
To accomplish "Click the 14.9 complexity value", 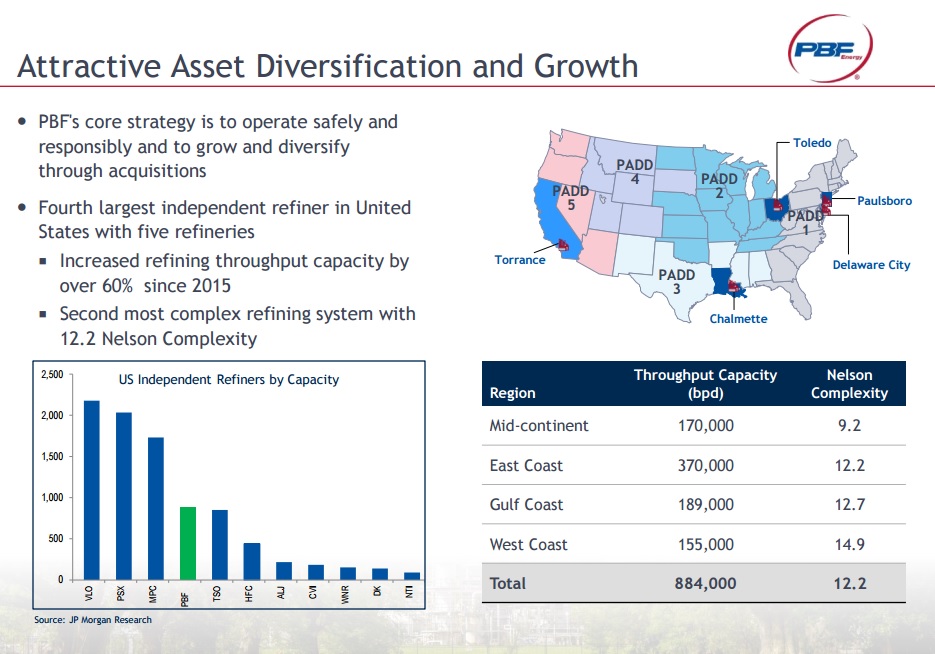I will [x=849, y=544].
